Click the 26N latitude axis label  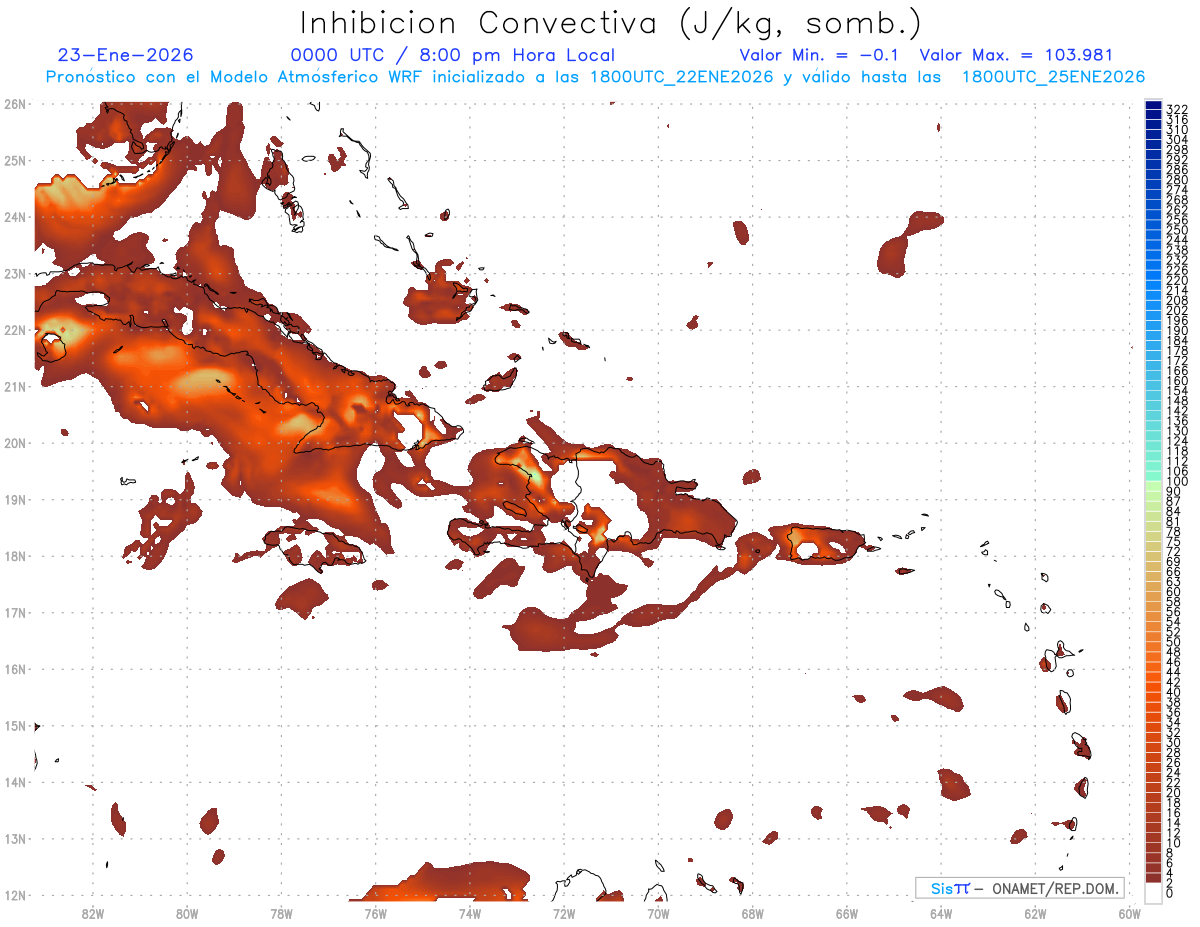(15, 104)
